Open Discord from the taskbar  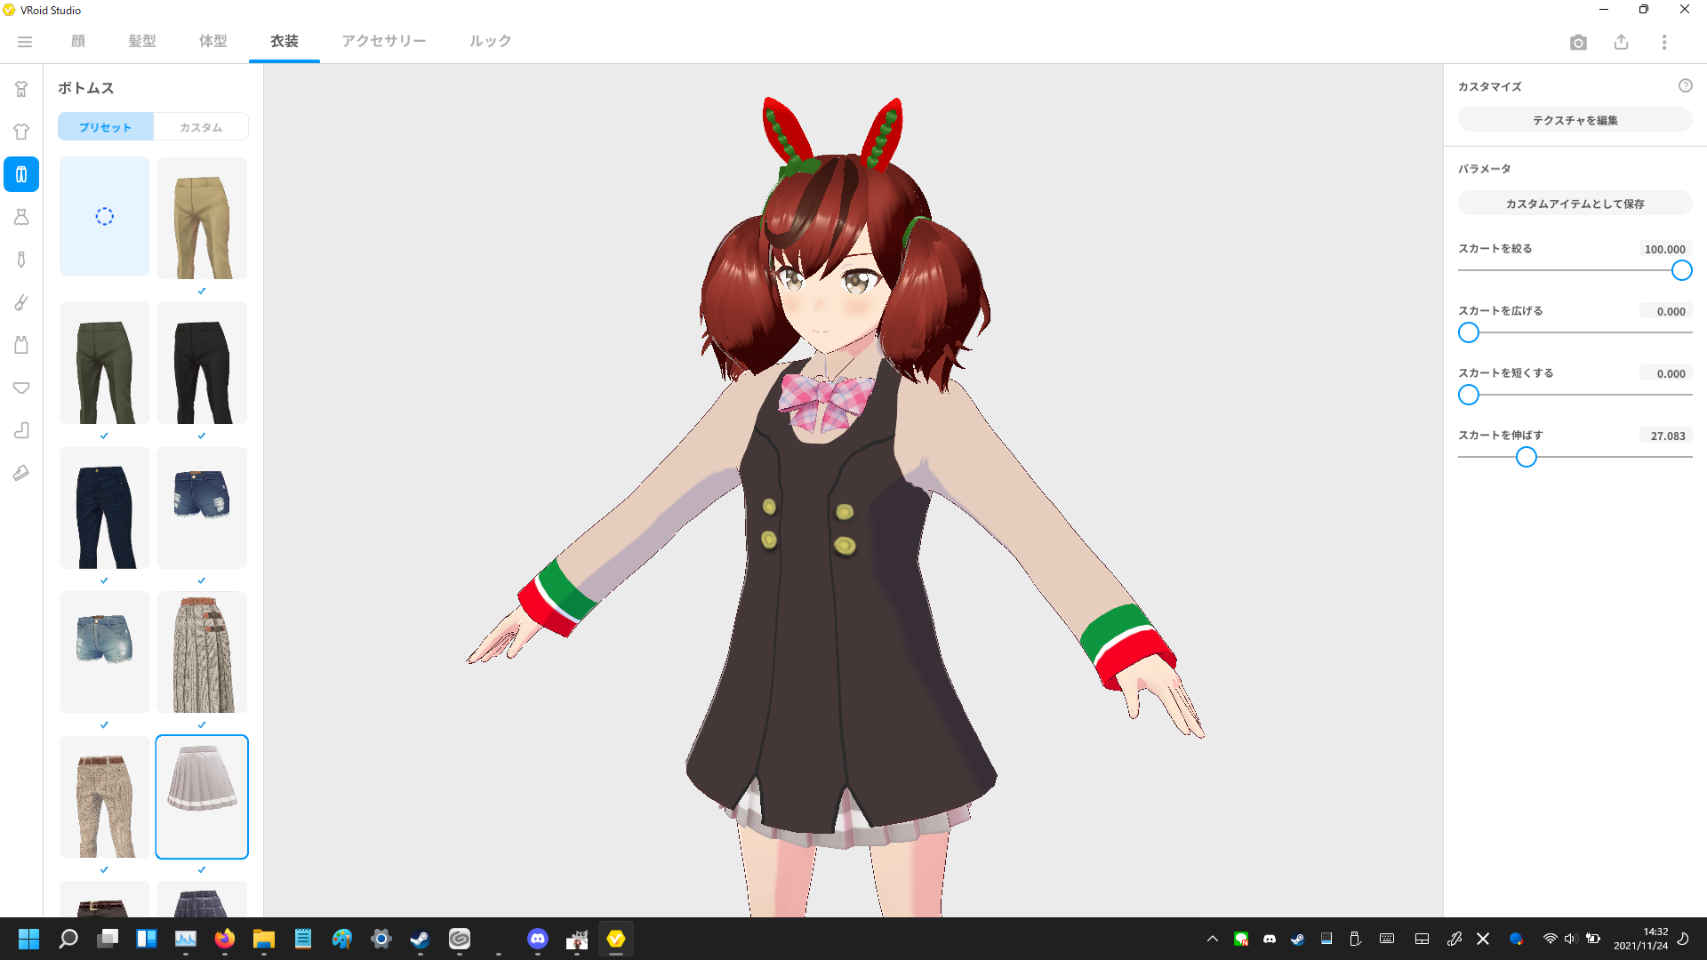tap(537, 939)
